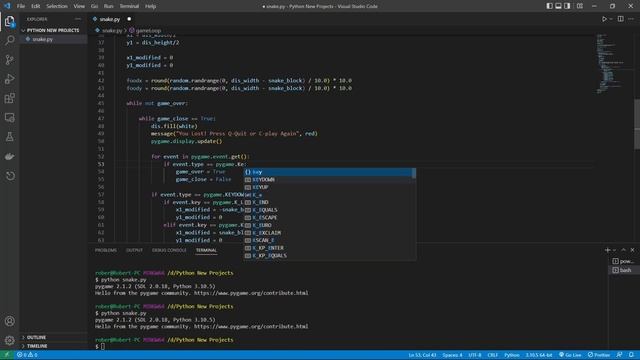
Task: Go to line via Ln 53, Col 43
Action: [x=422, y=355]
